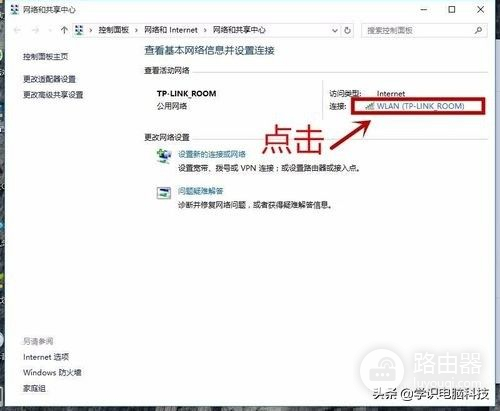Open 问题疑难解答 link
Viewport: 500px width, 411px height.
click(x=200, y=191)
